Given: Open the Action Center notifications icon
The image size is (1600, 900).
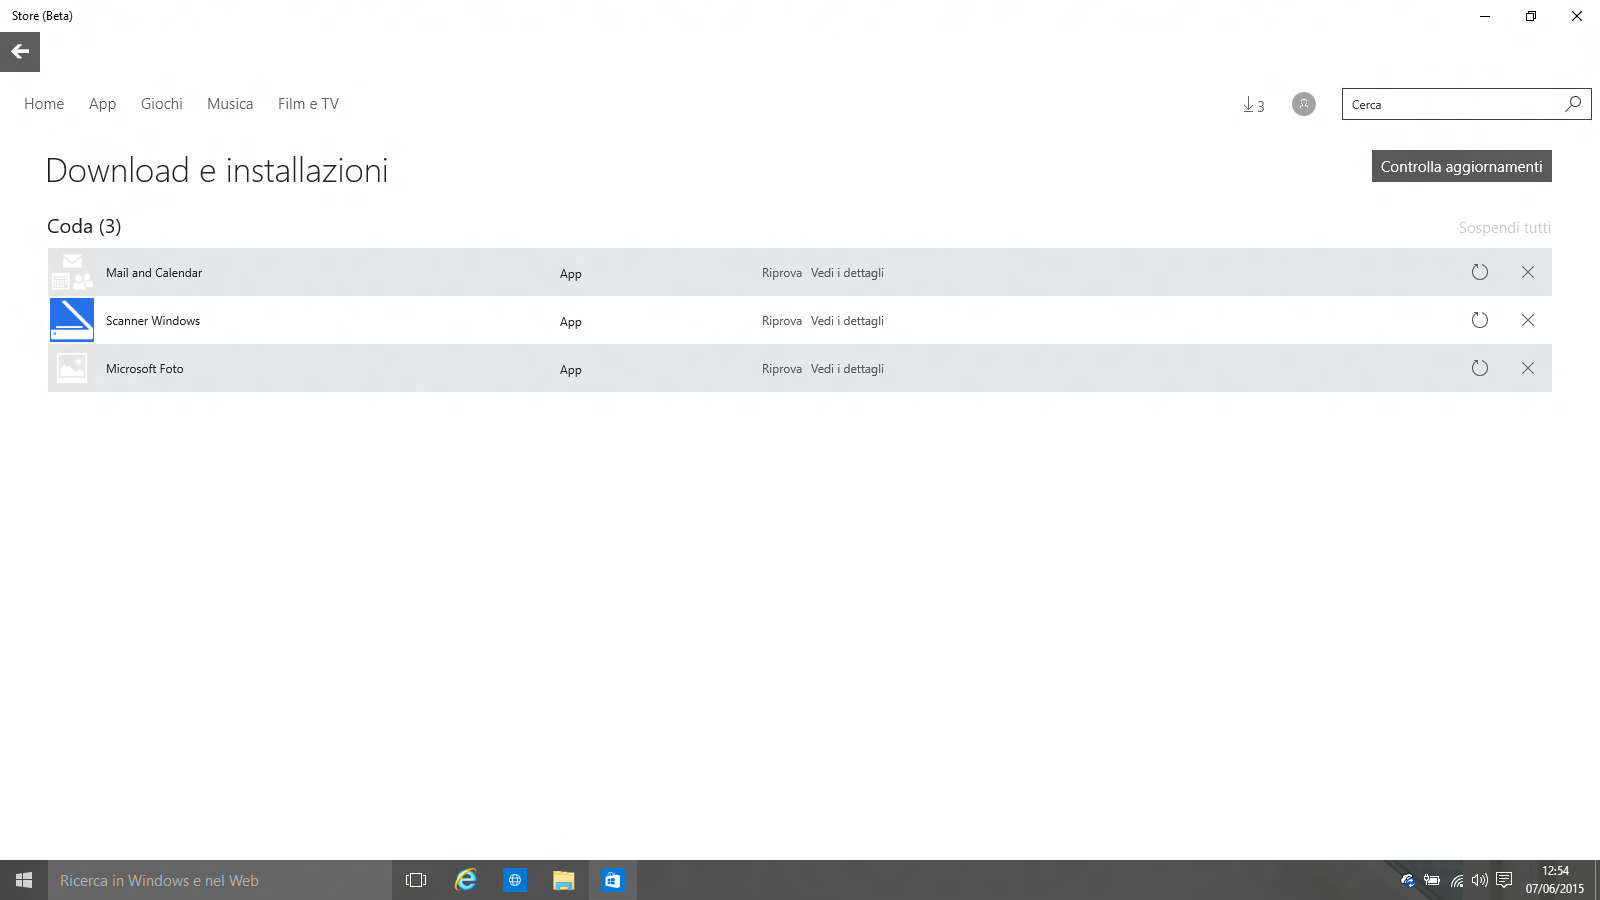Looking at the screenshot, I should click(x=1504, y=881).
